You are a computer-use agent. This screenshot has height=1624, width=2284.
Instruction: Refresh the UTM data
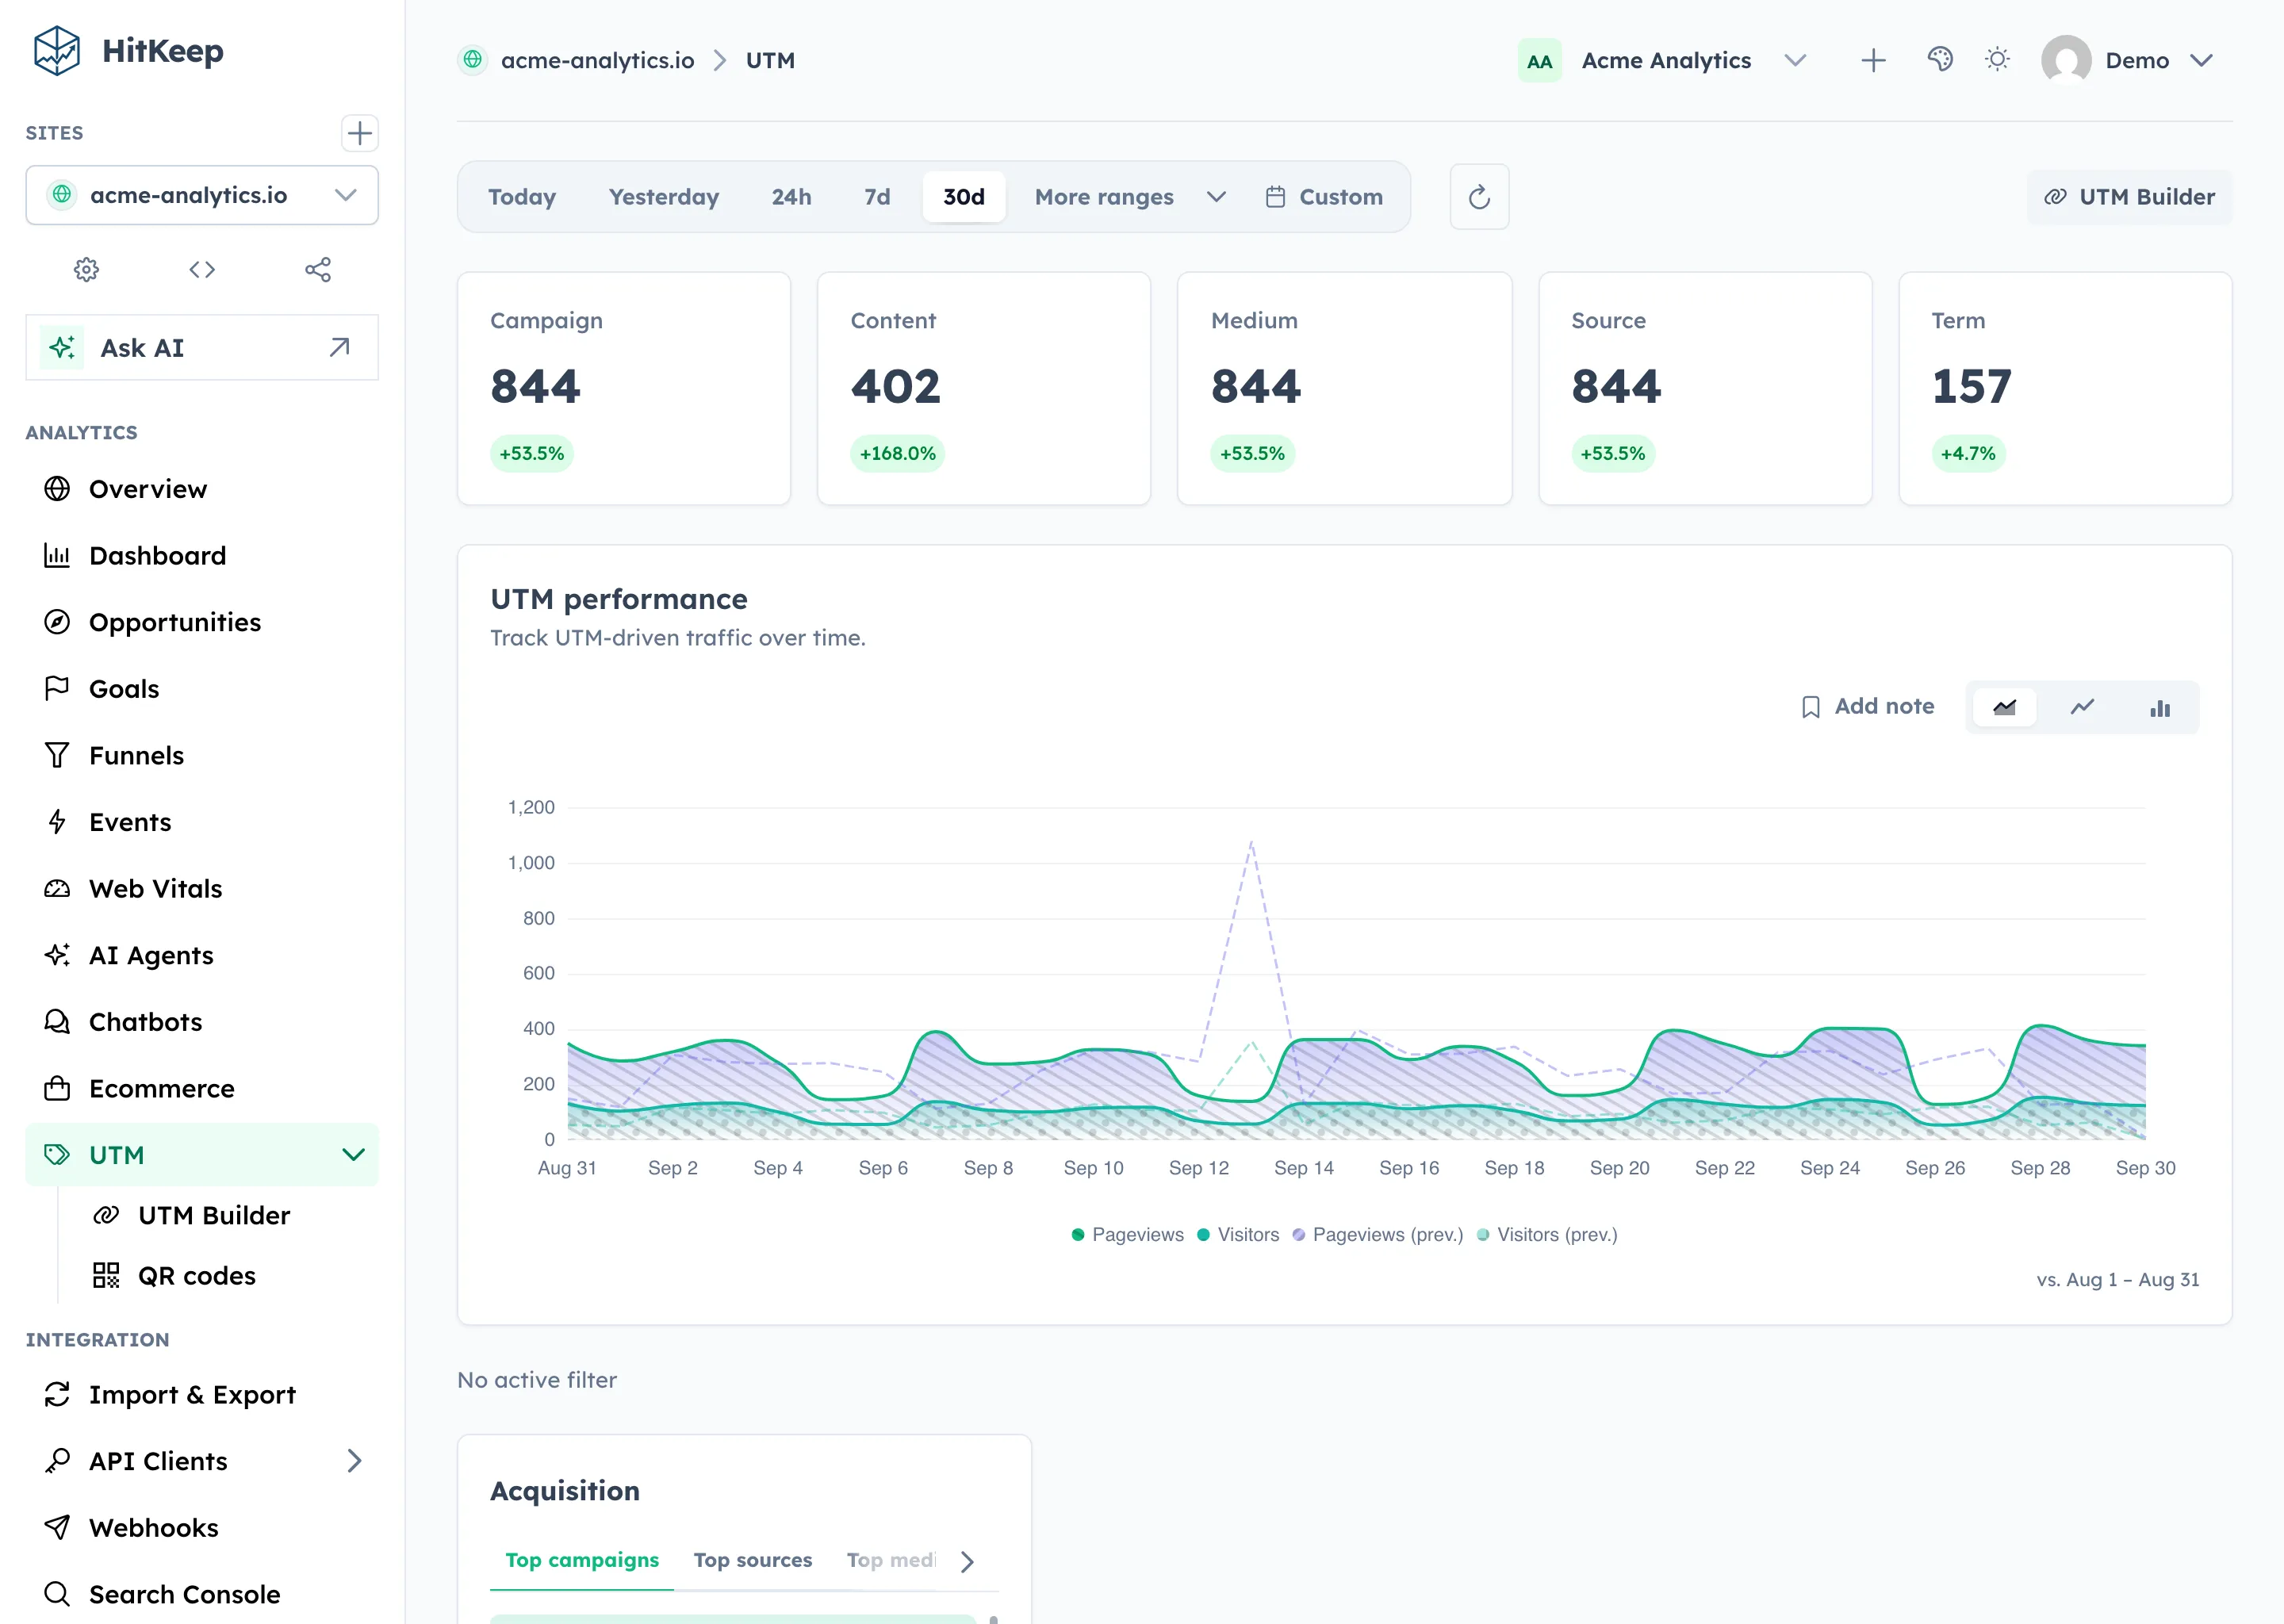coord(1479,197)
